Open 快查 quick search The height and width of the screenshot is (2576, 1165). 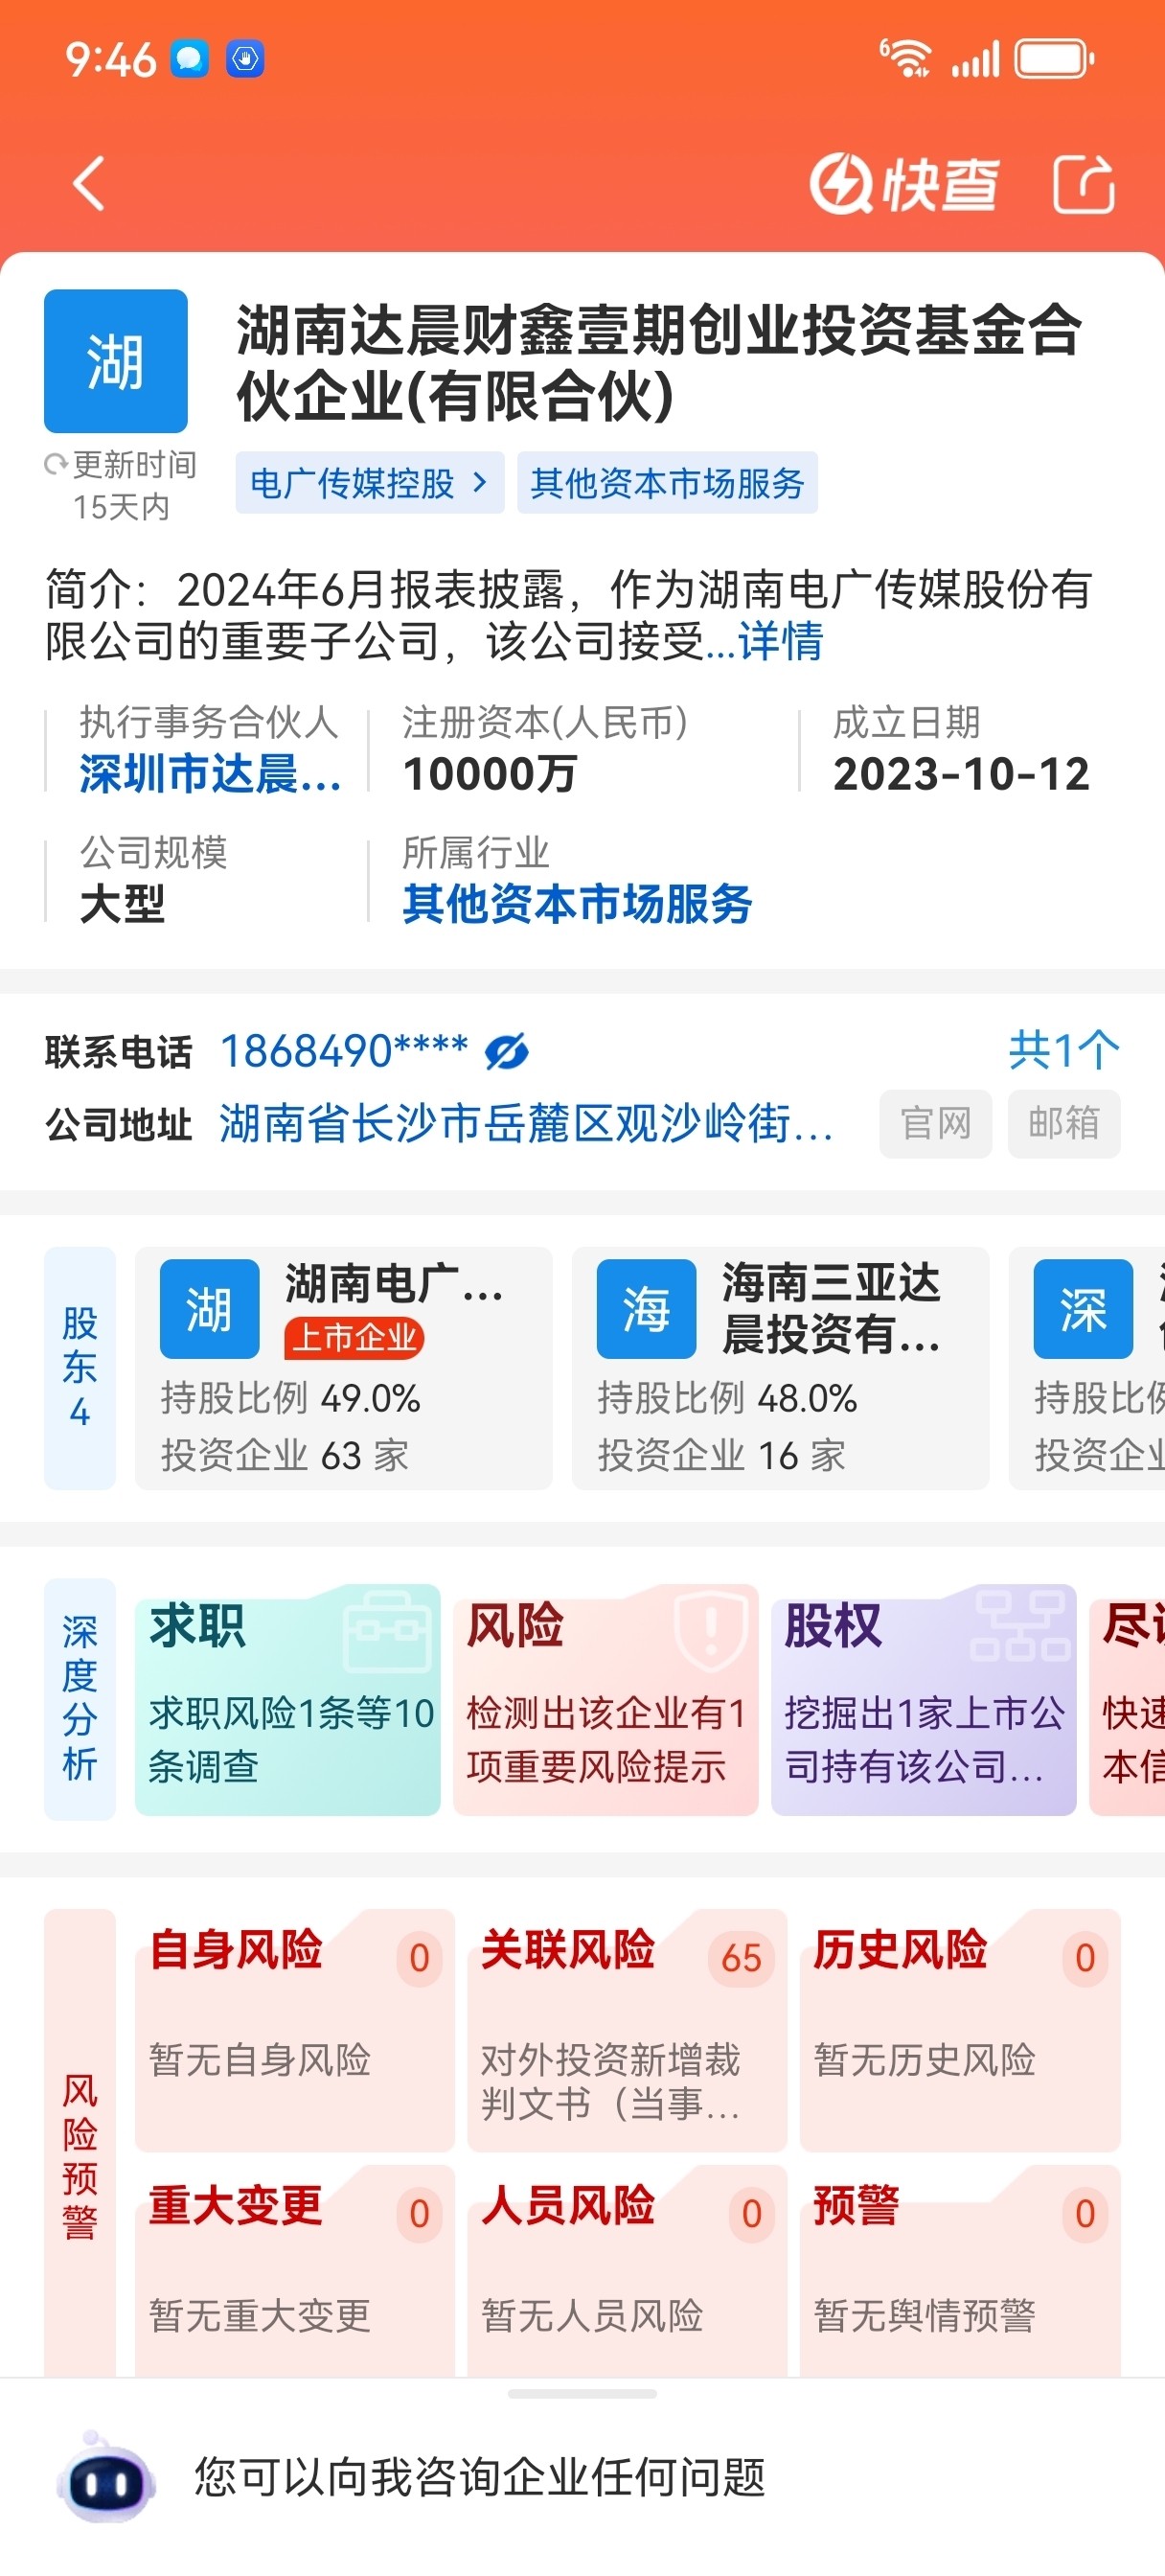[x=904, y=185]
